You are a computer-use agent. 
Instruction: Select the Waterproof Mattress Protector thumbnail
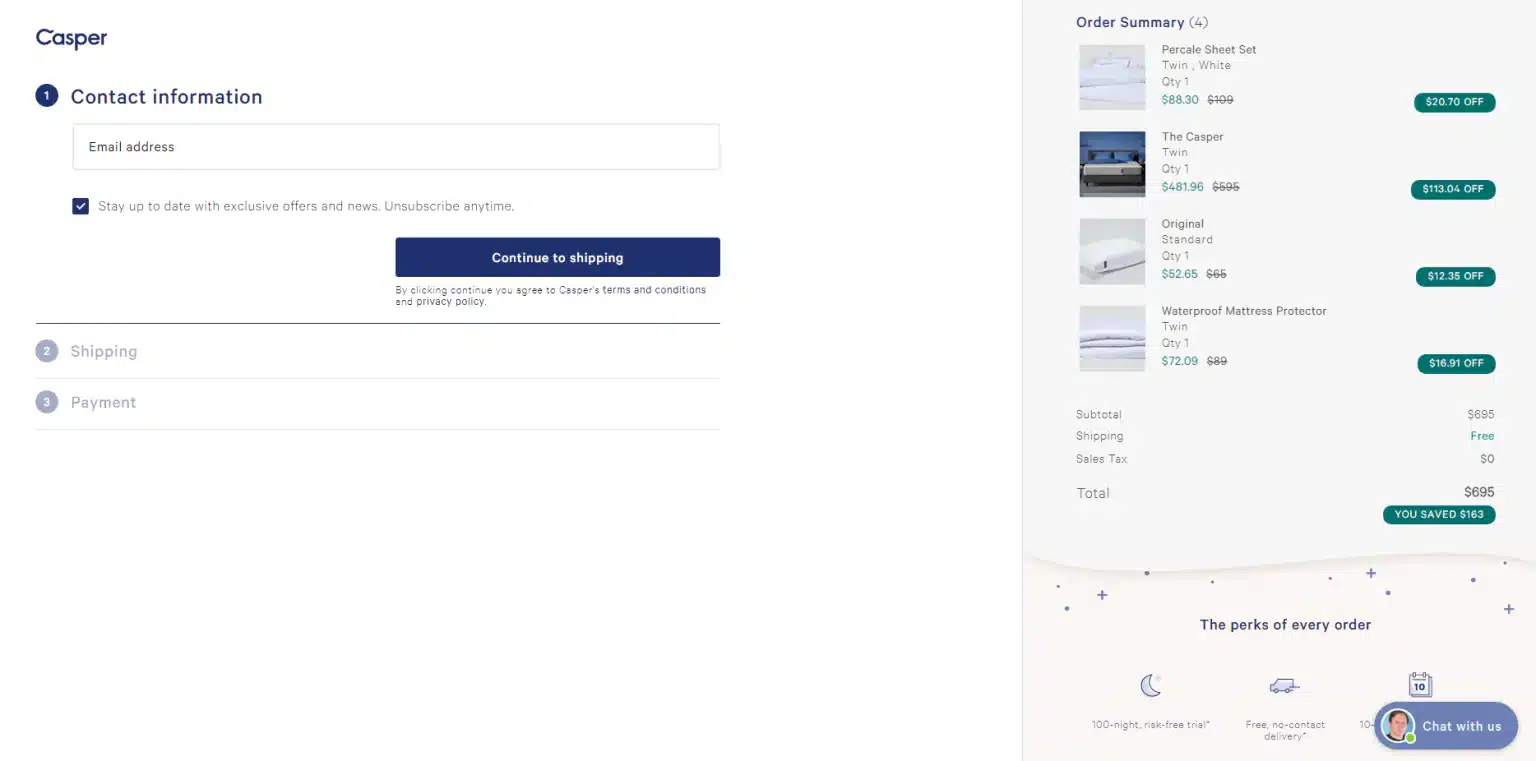coord(1112,338)
